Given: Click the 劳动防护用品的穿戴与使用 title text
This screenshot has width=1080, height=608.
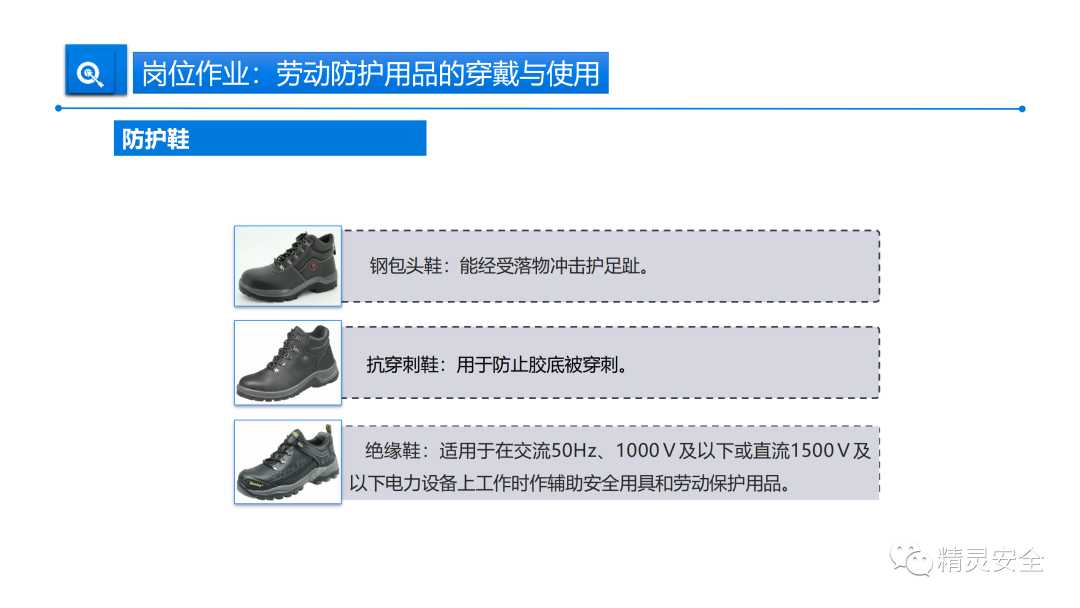Looking at the screenshot, I should (438, 74).
